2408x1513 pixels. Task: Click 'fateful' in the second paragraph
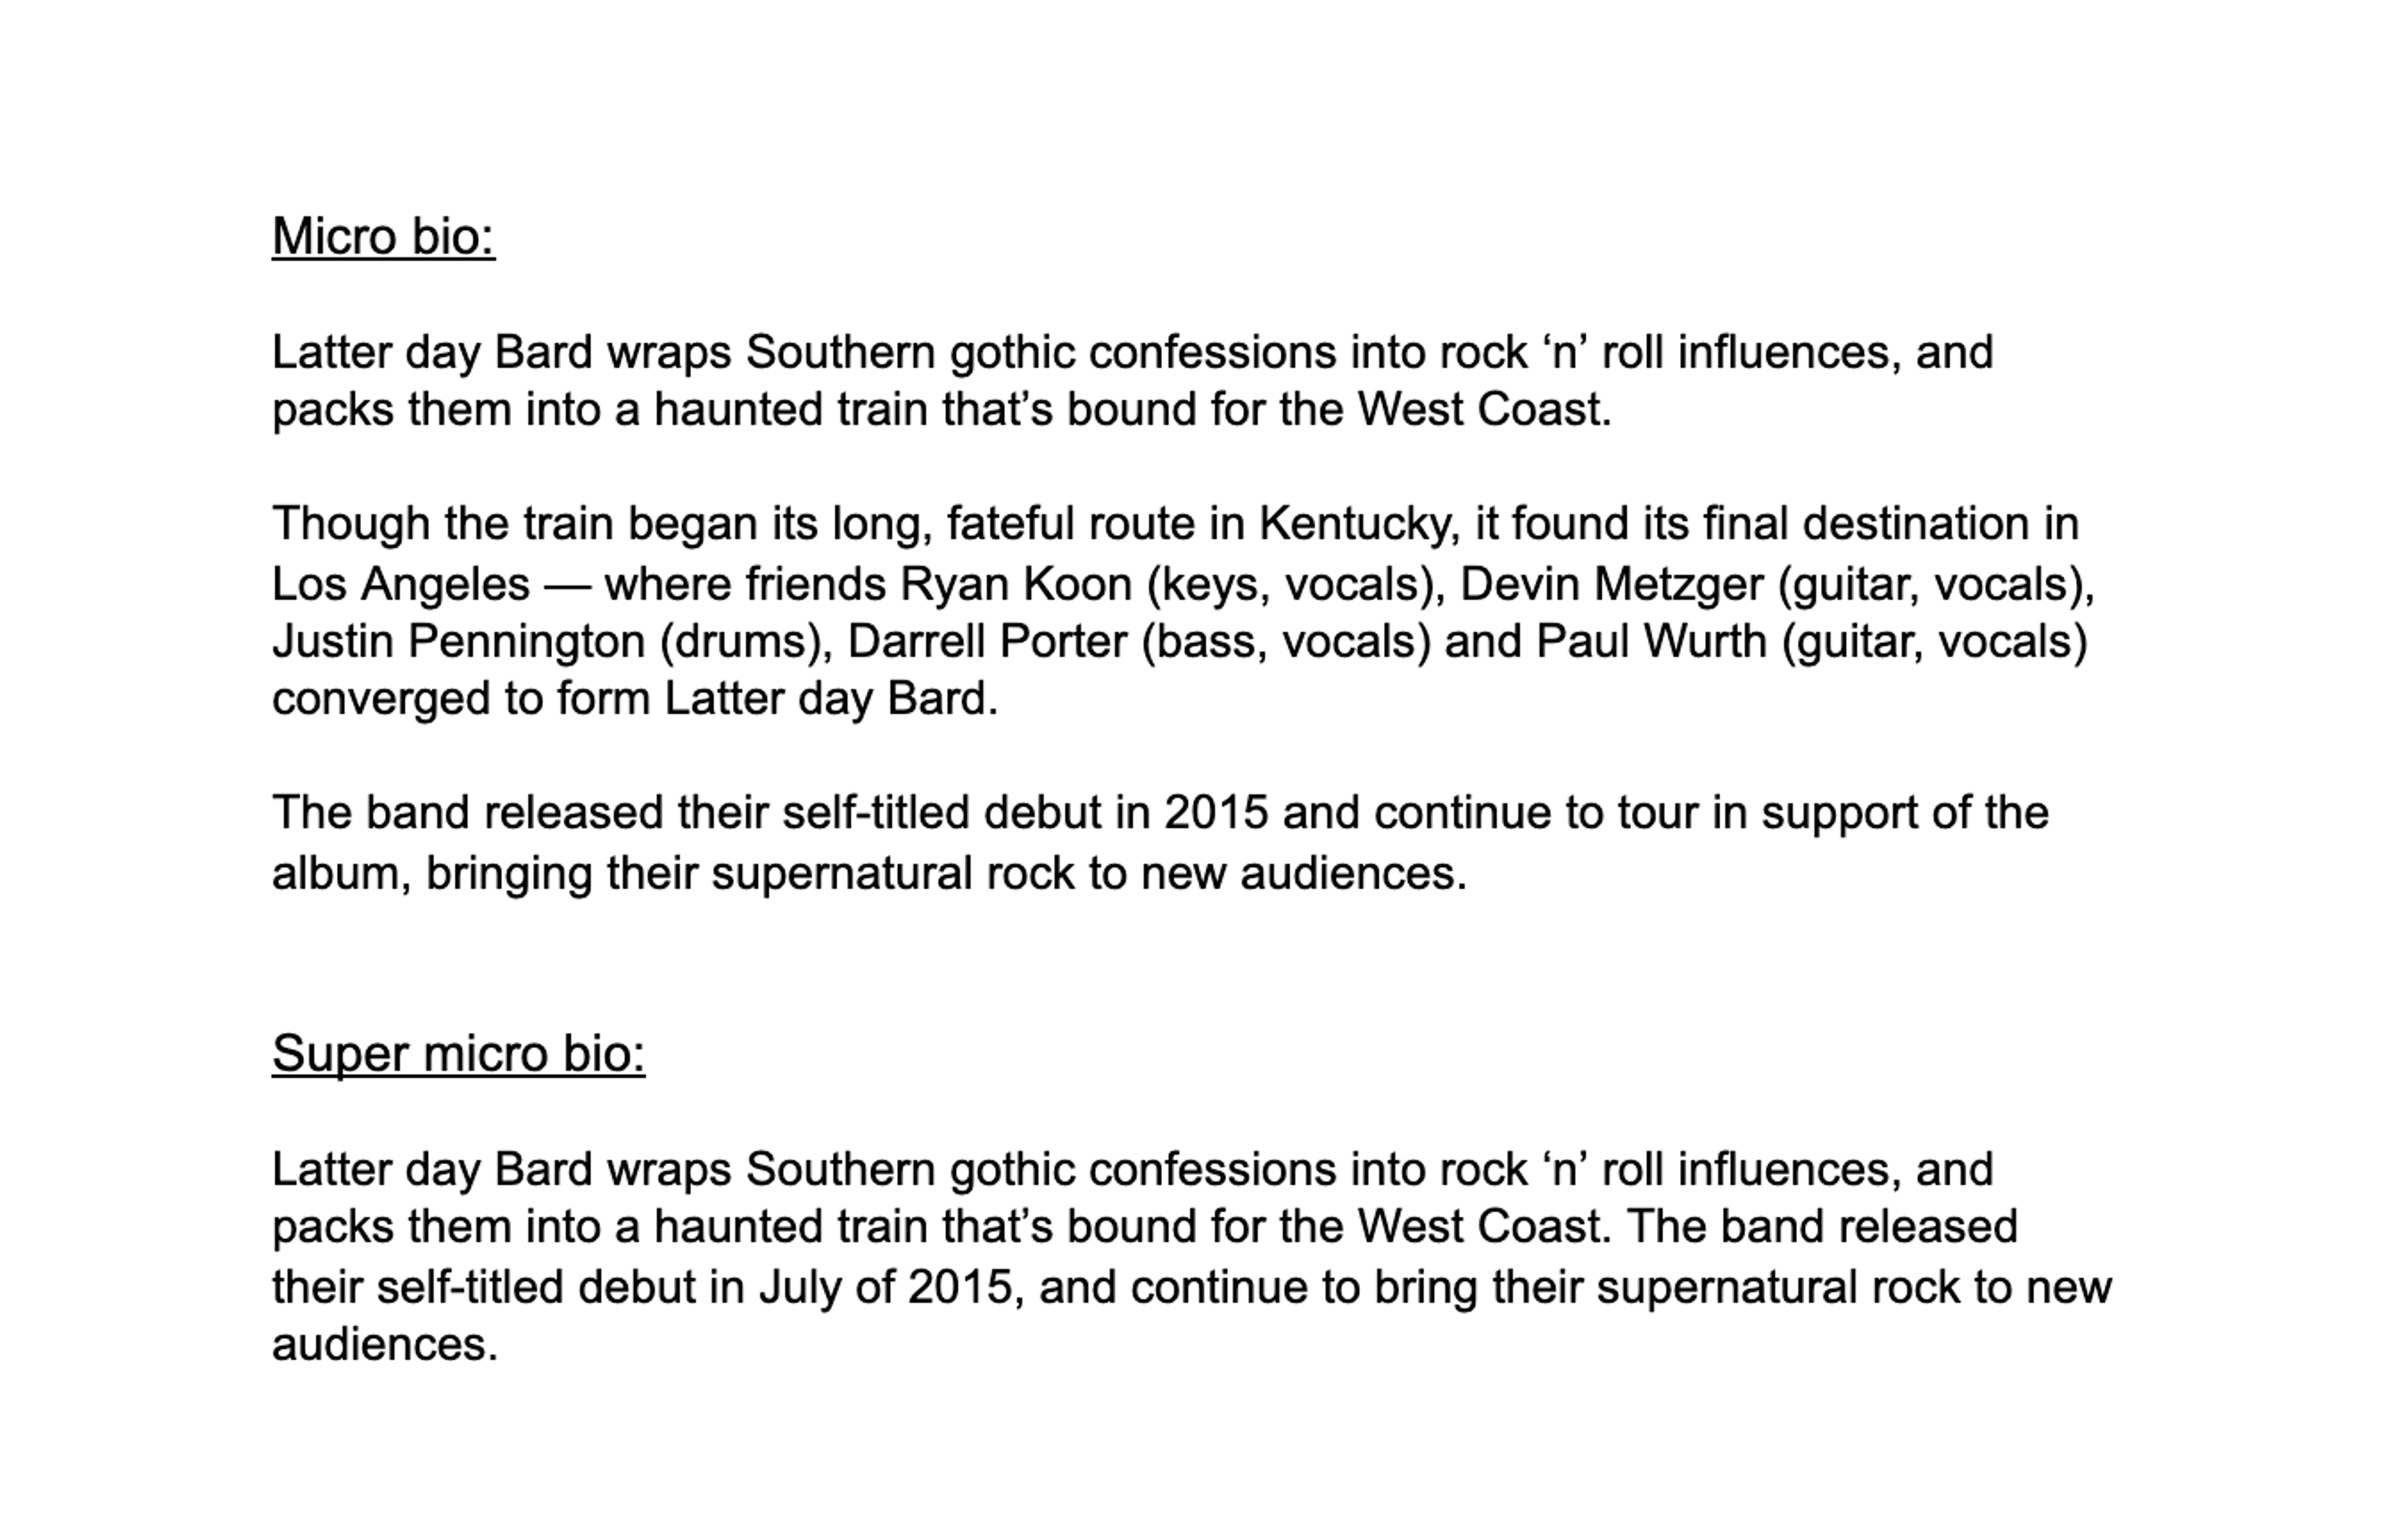[x=1010, y=523]
